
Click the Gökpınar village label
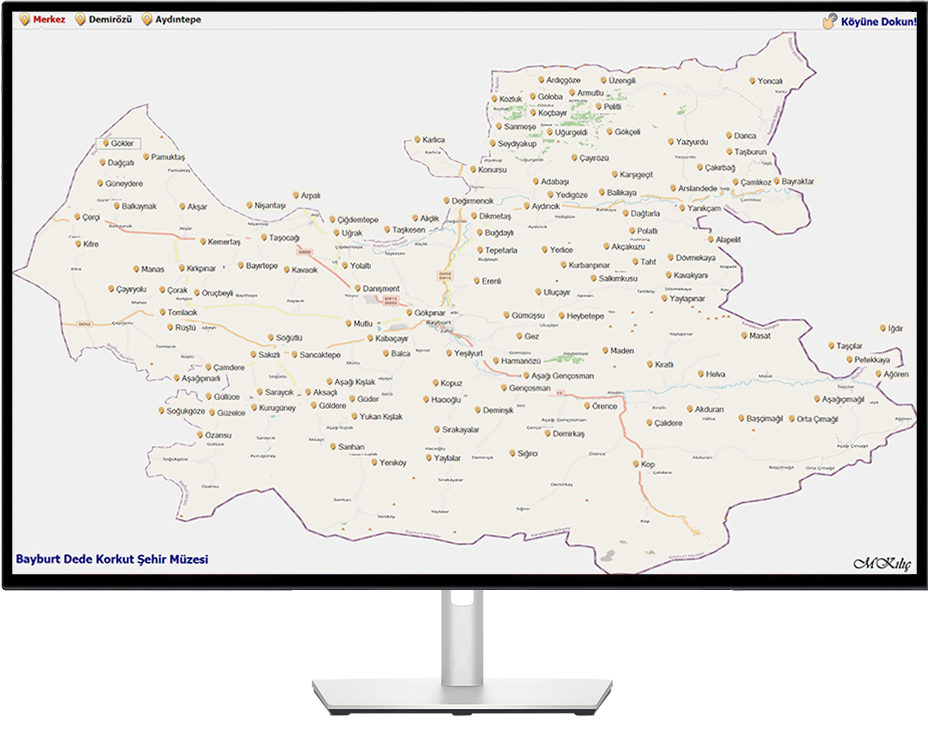429,313
